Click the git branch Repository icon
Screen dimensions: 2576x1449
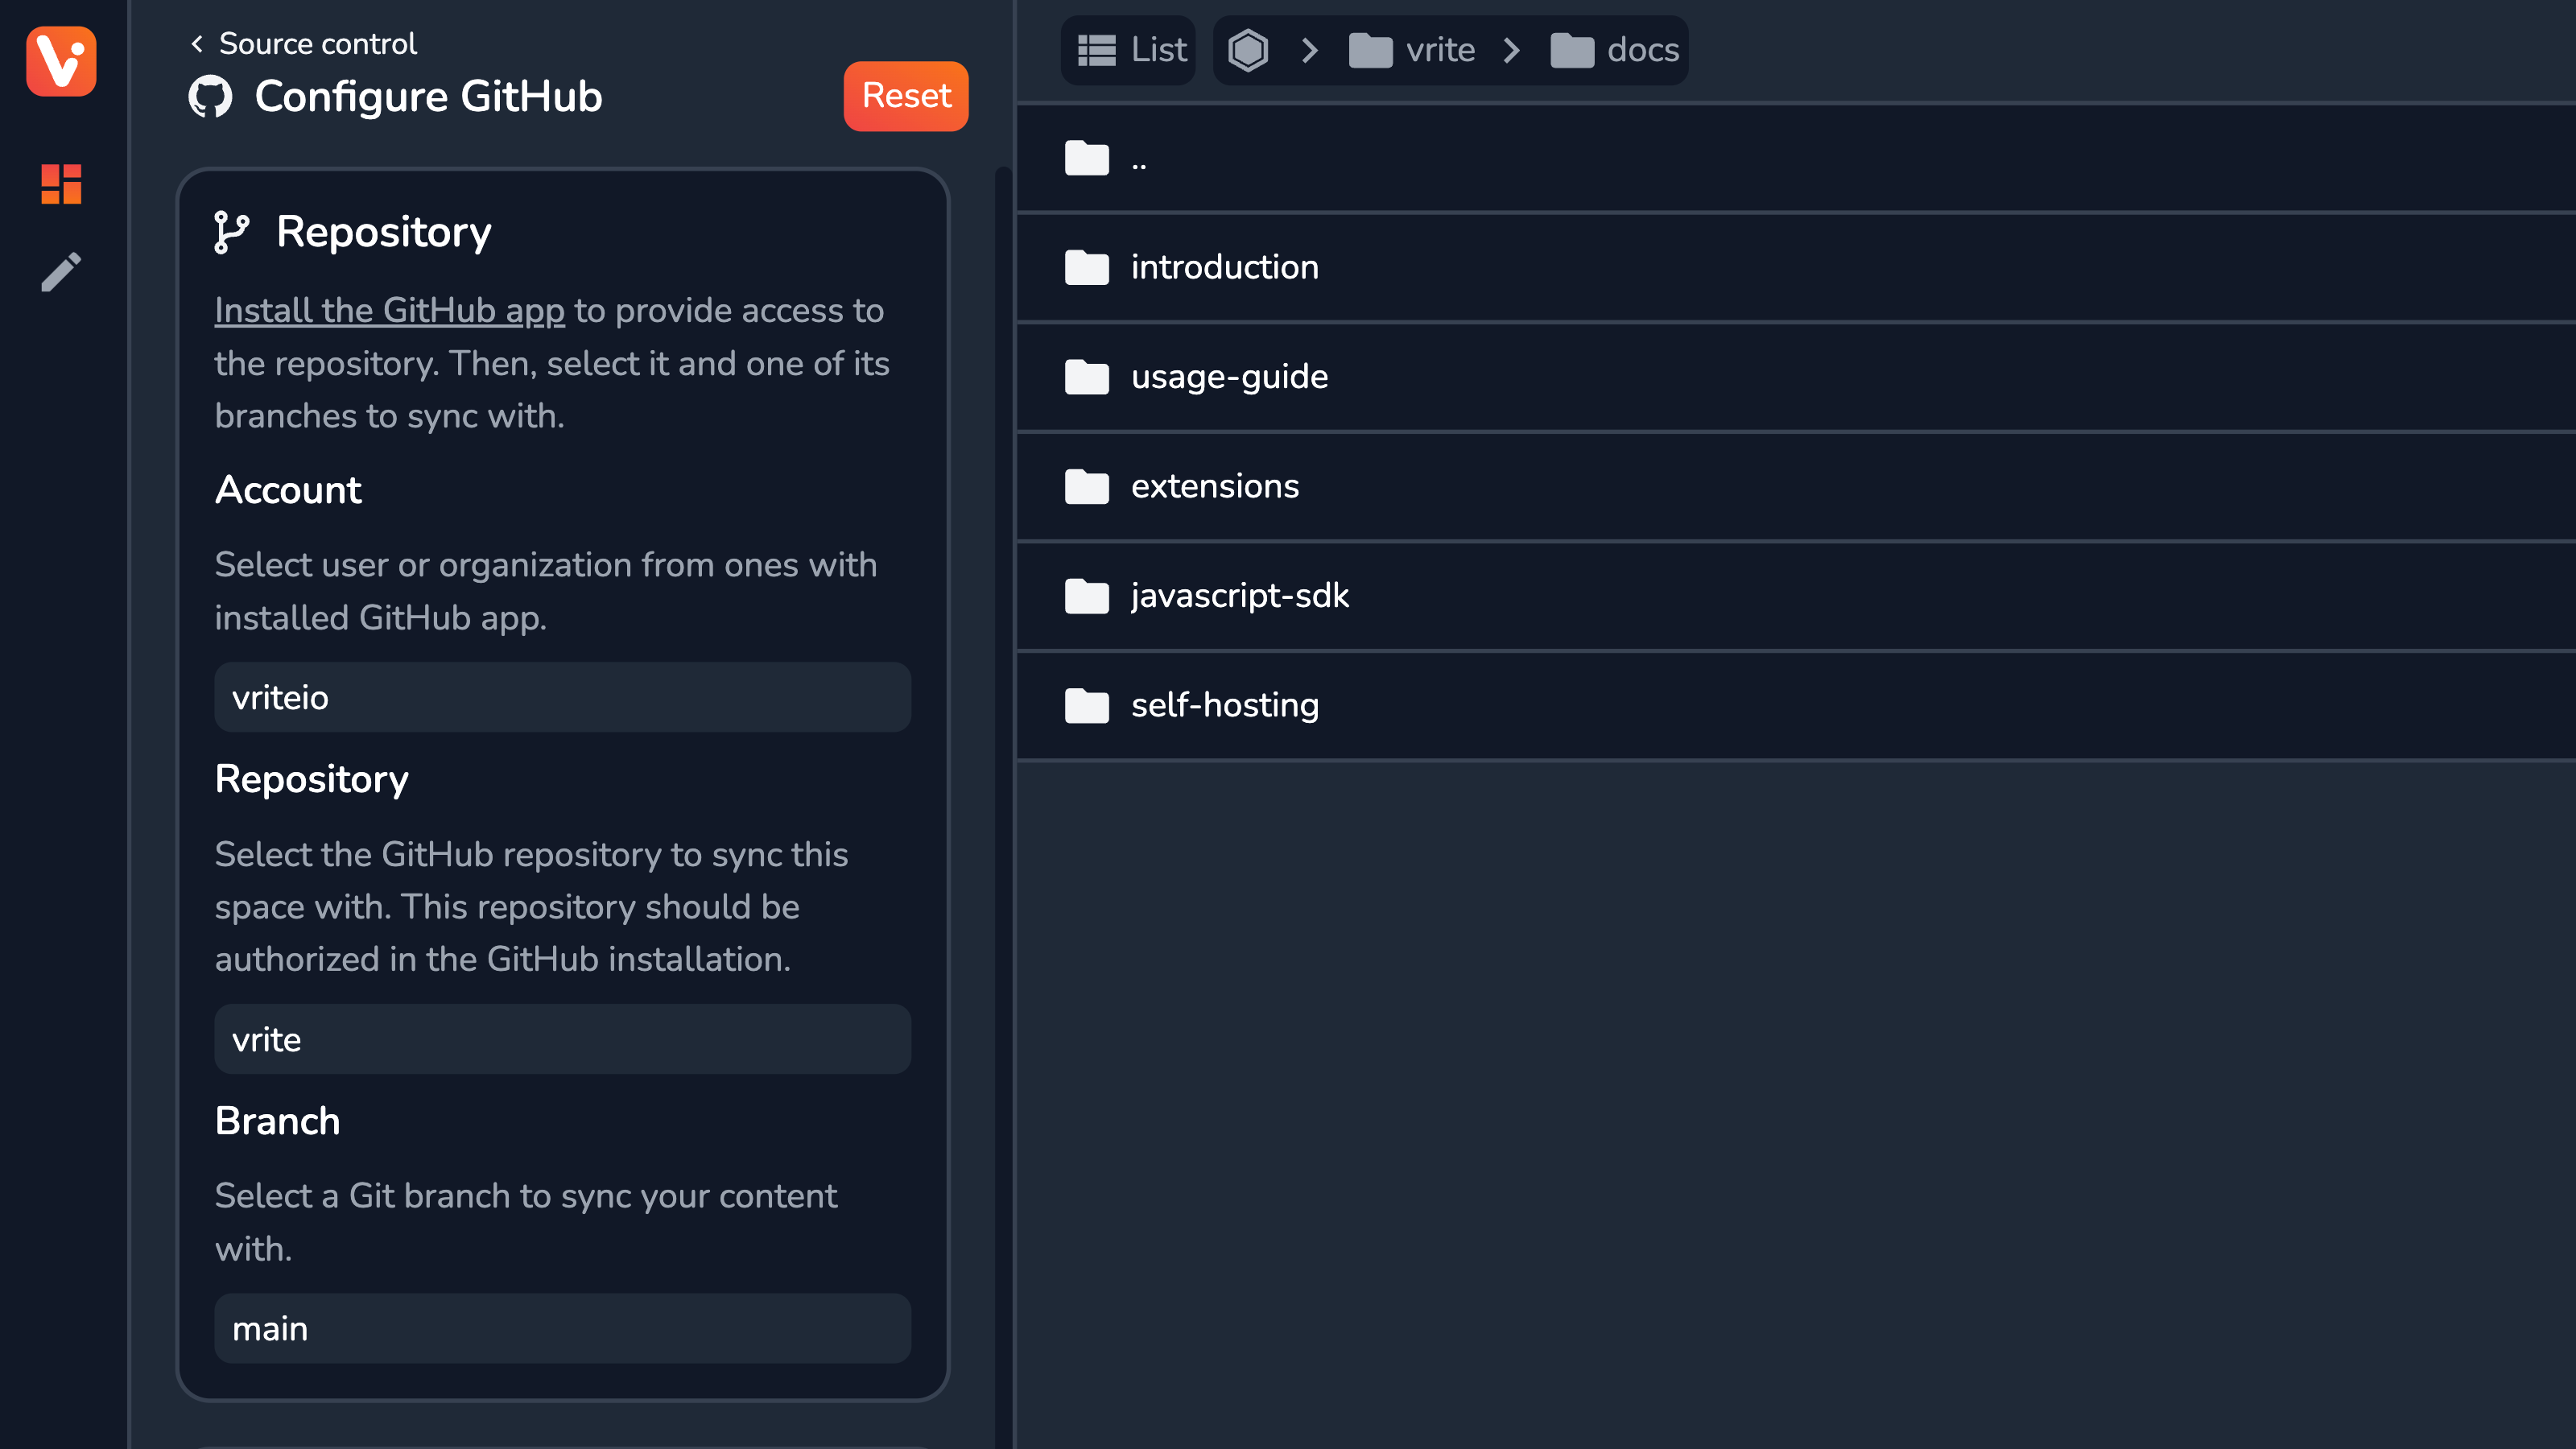click(232, 232)
